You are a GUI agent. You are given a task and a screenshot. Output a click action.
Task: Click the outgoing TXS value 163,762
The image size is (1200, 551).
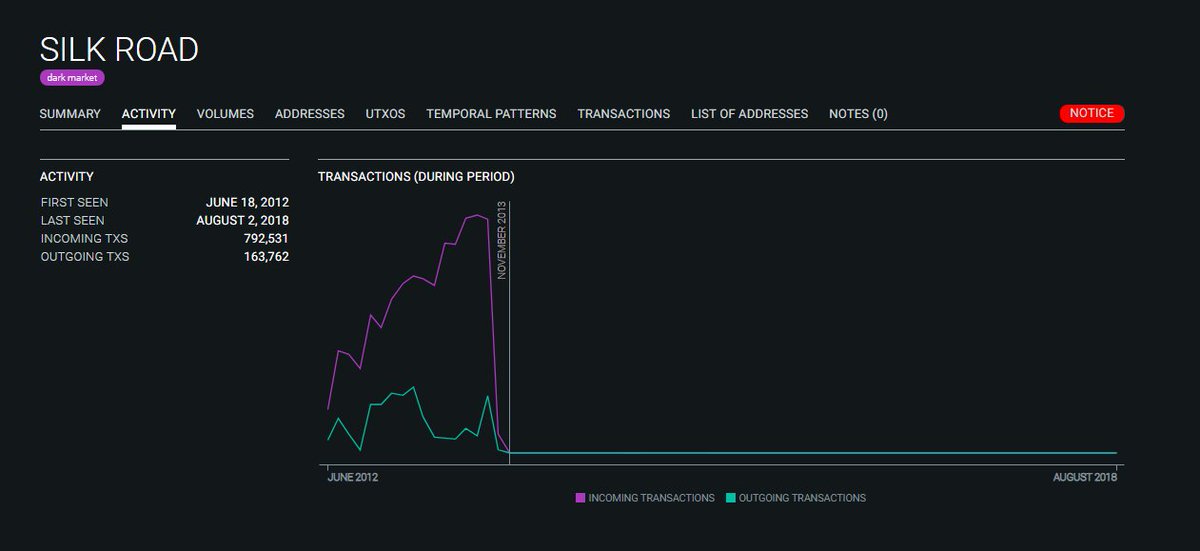[266, 257]
